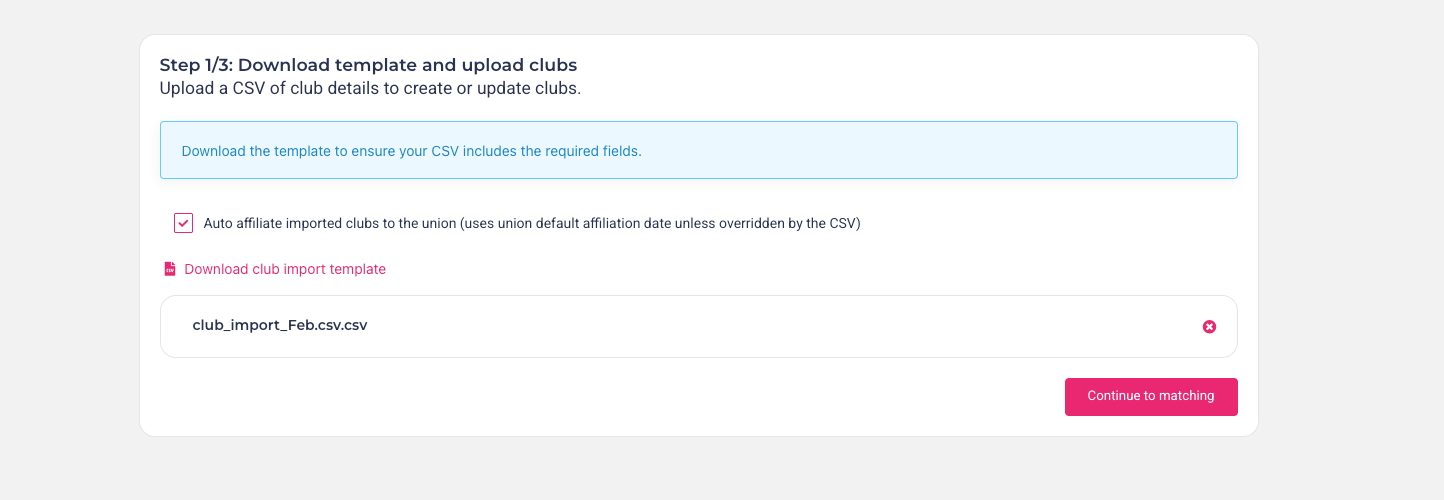Remove the uploaded club_import_Feb.csv.csv file

coord(1209,326)
